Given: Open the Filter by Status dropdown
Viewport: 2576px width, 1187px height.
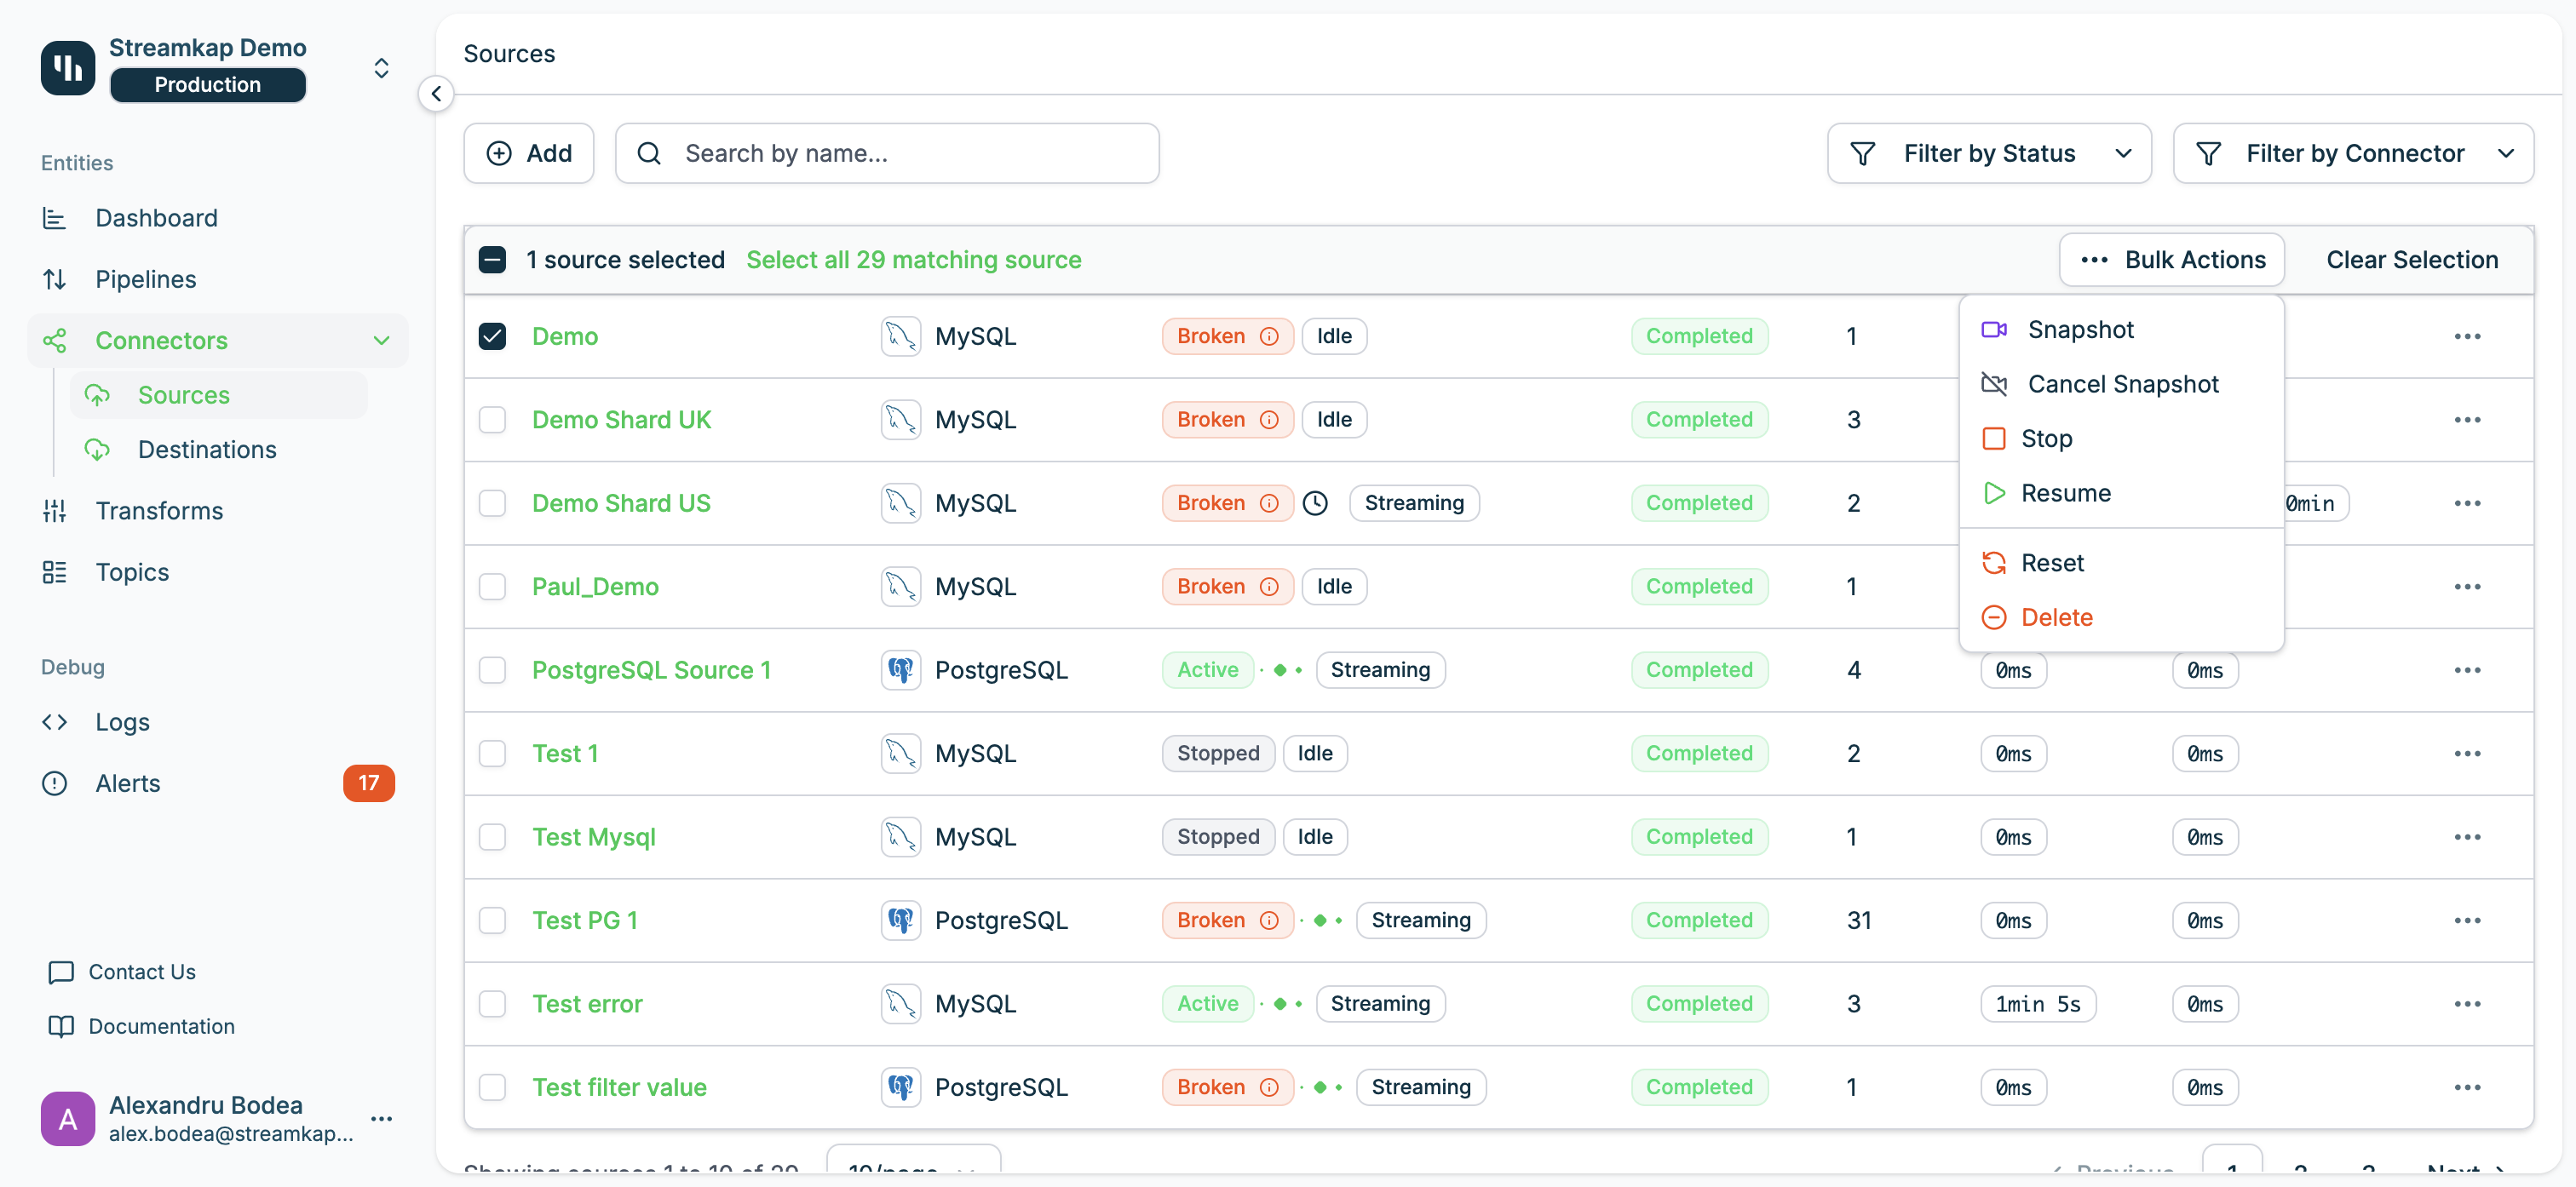Looking at the screenshot, I should point(1988,153).
